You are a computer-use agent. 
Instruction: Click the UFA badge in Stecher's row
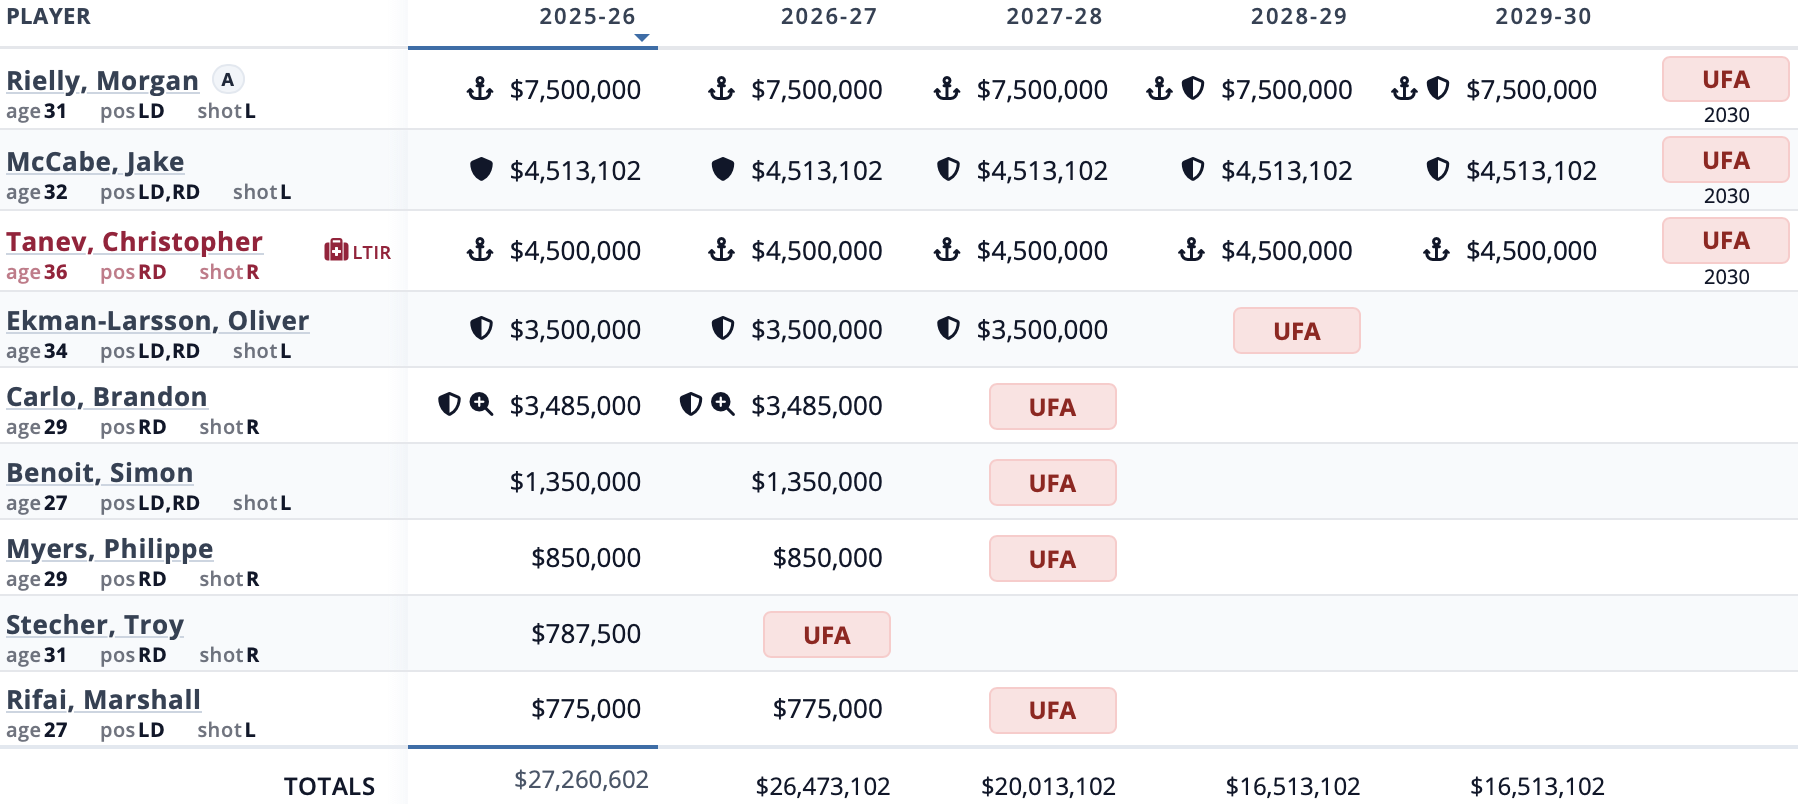[826, 635]
